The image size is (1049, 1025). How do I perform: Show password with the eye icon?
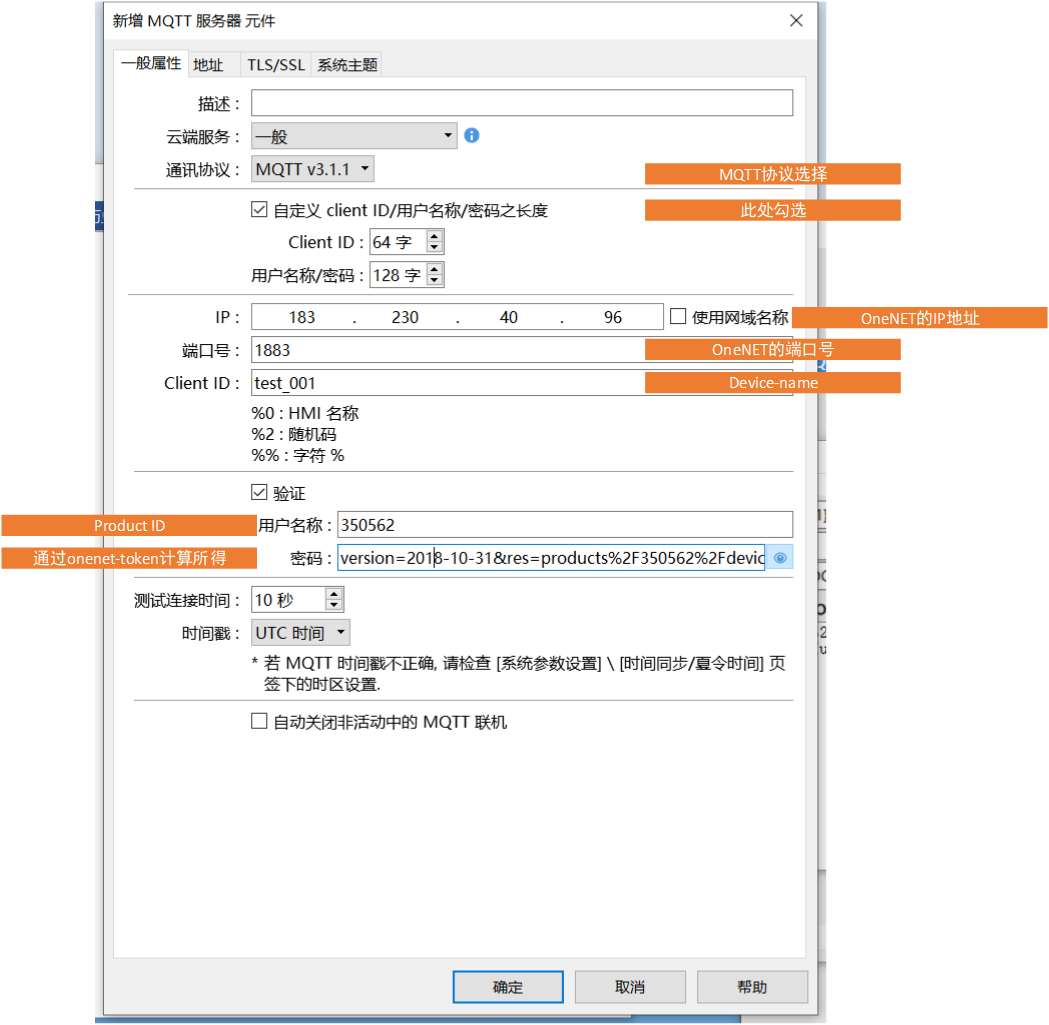pos(780,558)
